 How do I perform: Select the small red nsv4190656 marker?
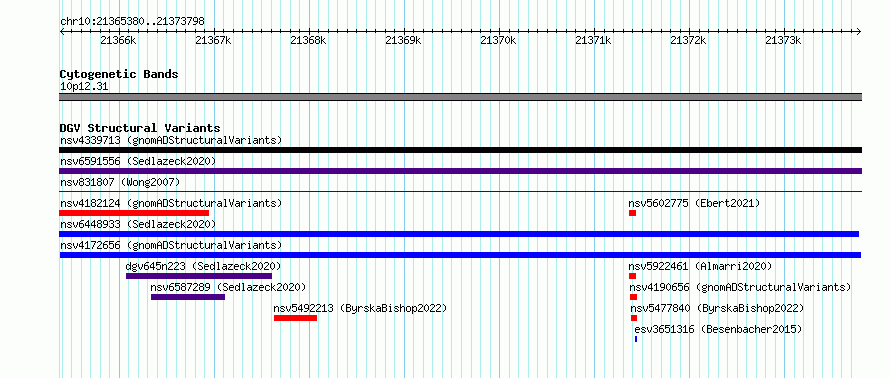(x=633, y=297)
